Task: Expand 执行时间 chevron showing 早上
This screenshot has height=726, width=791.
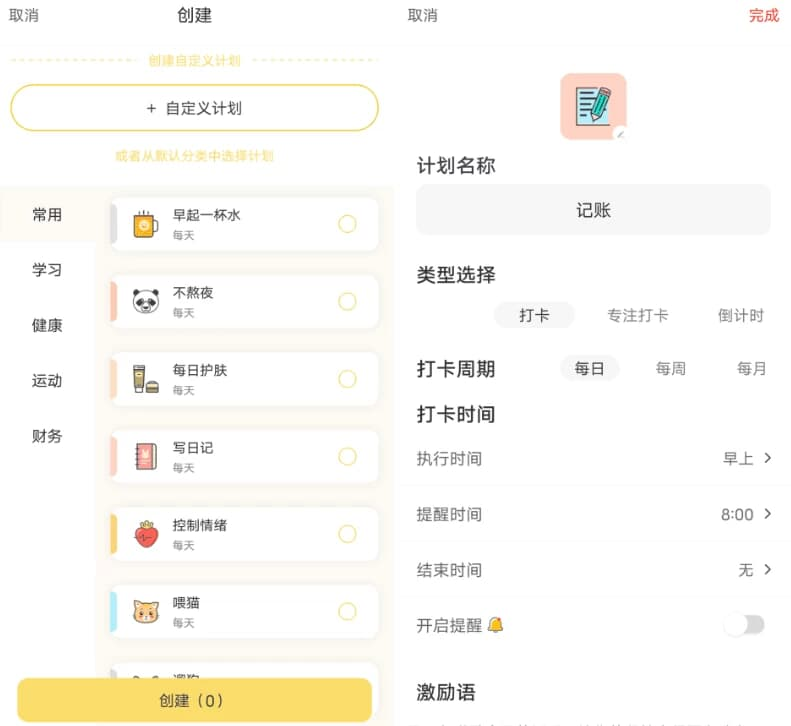Action: pos(767,458)
